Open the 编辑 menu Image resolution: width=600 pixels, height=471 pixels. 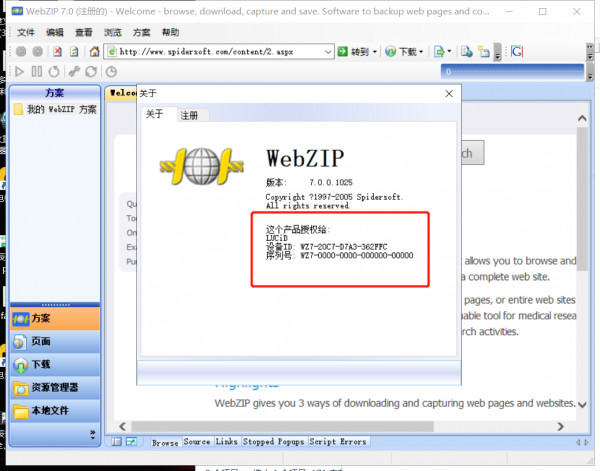click(55, 33)
